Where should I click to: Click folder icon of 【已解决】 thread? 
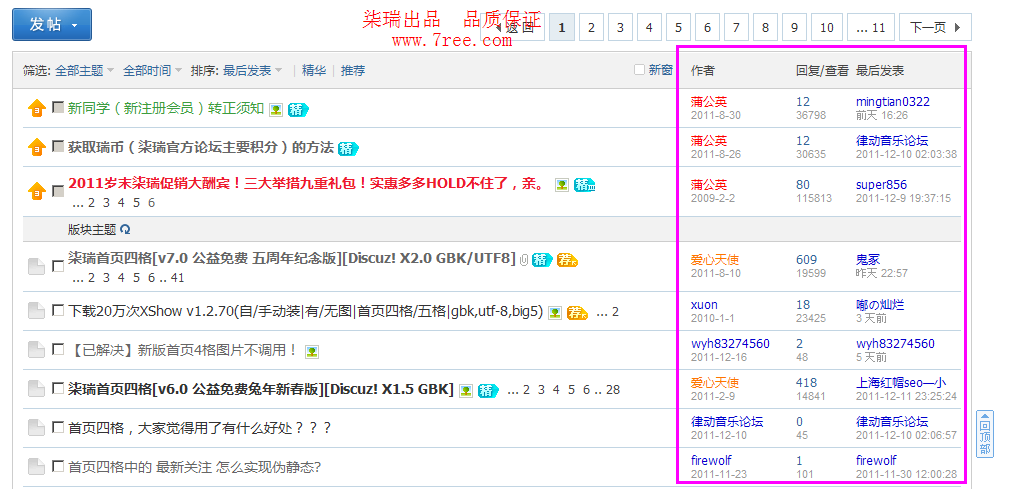pos(36,350)
